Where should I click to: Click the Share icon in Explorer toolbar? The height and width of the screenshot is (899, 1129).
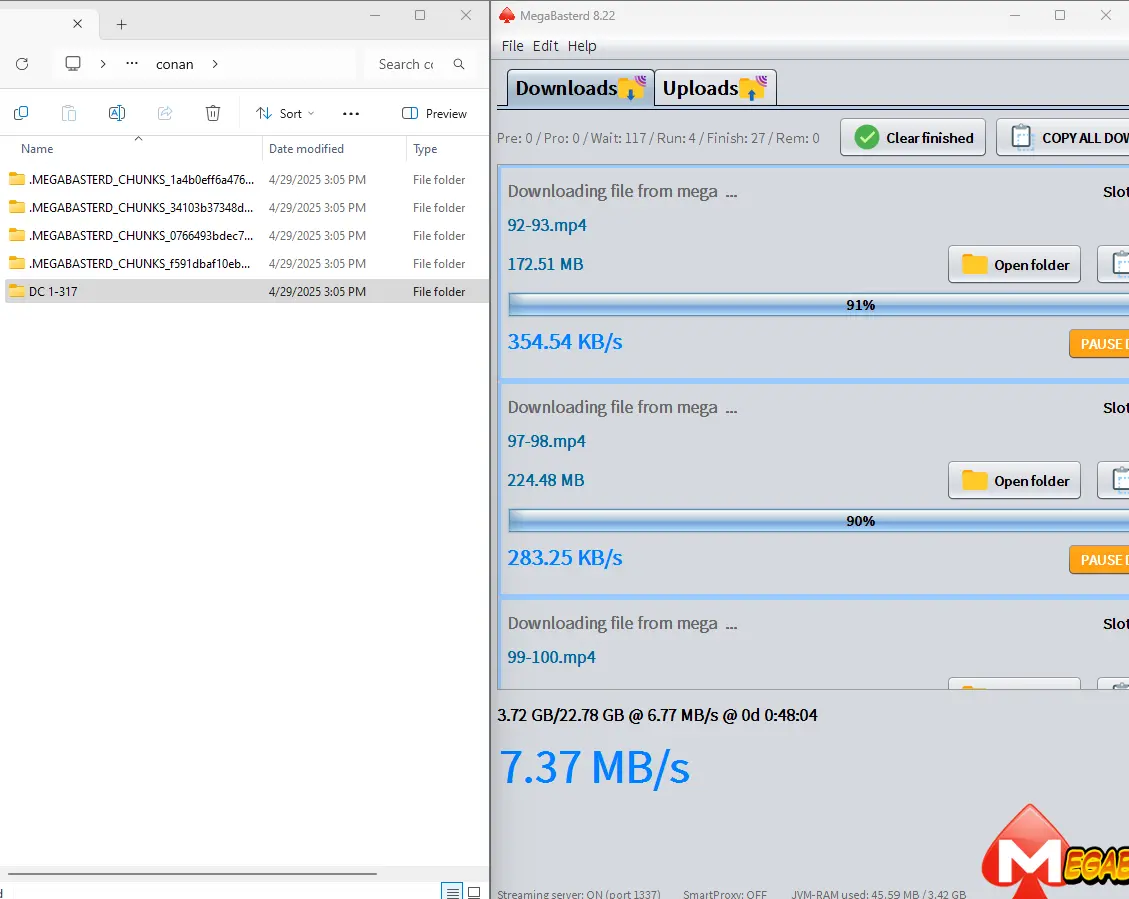(165, 113)
